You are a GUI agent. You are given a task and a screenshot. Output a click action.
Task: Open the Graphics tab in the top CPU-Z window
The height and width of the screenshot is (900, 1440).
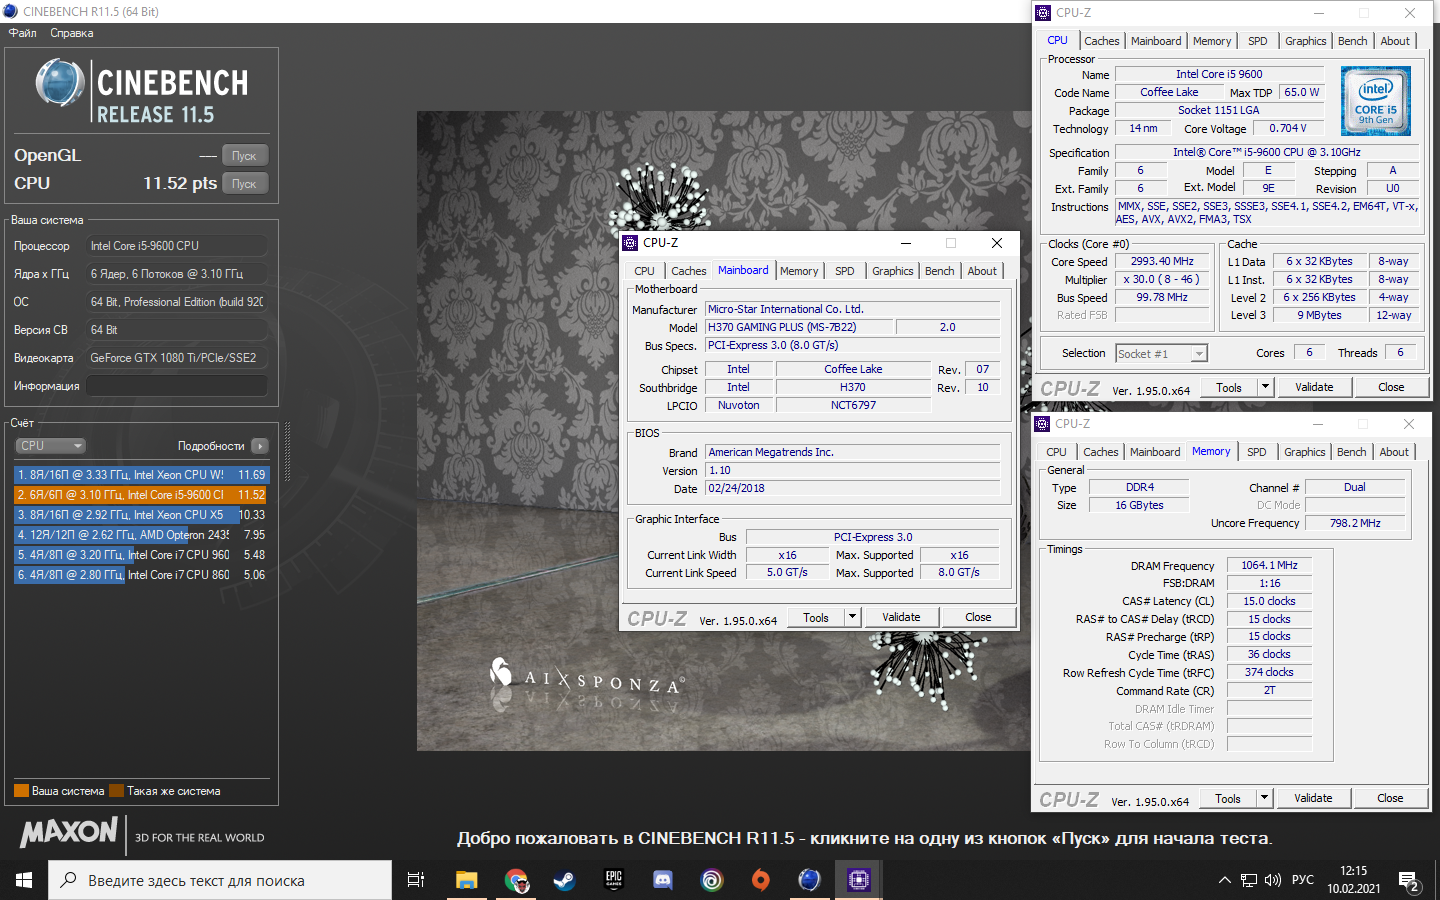pos(1305,41)
